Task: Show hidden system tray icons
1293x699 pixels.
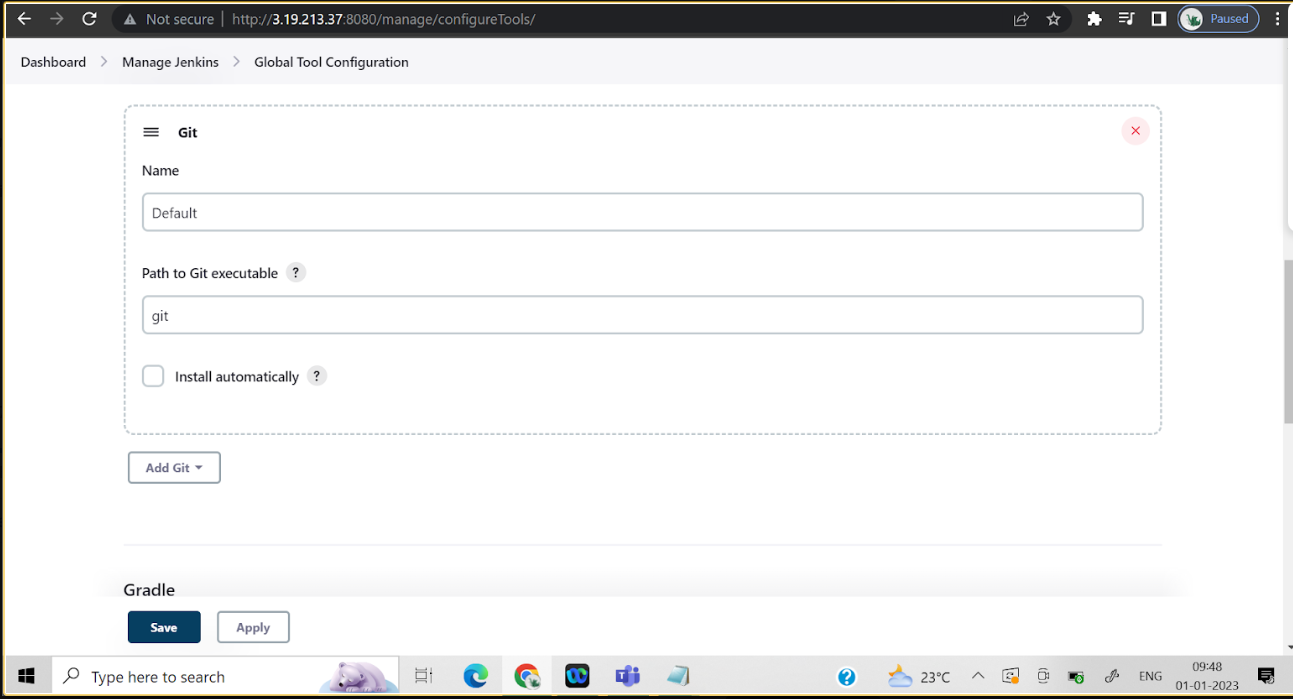Action: (978, 675)
